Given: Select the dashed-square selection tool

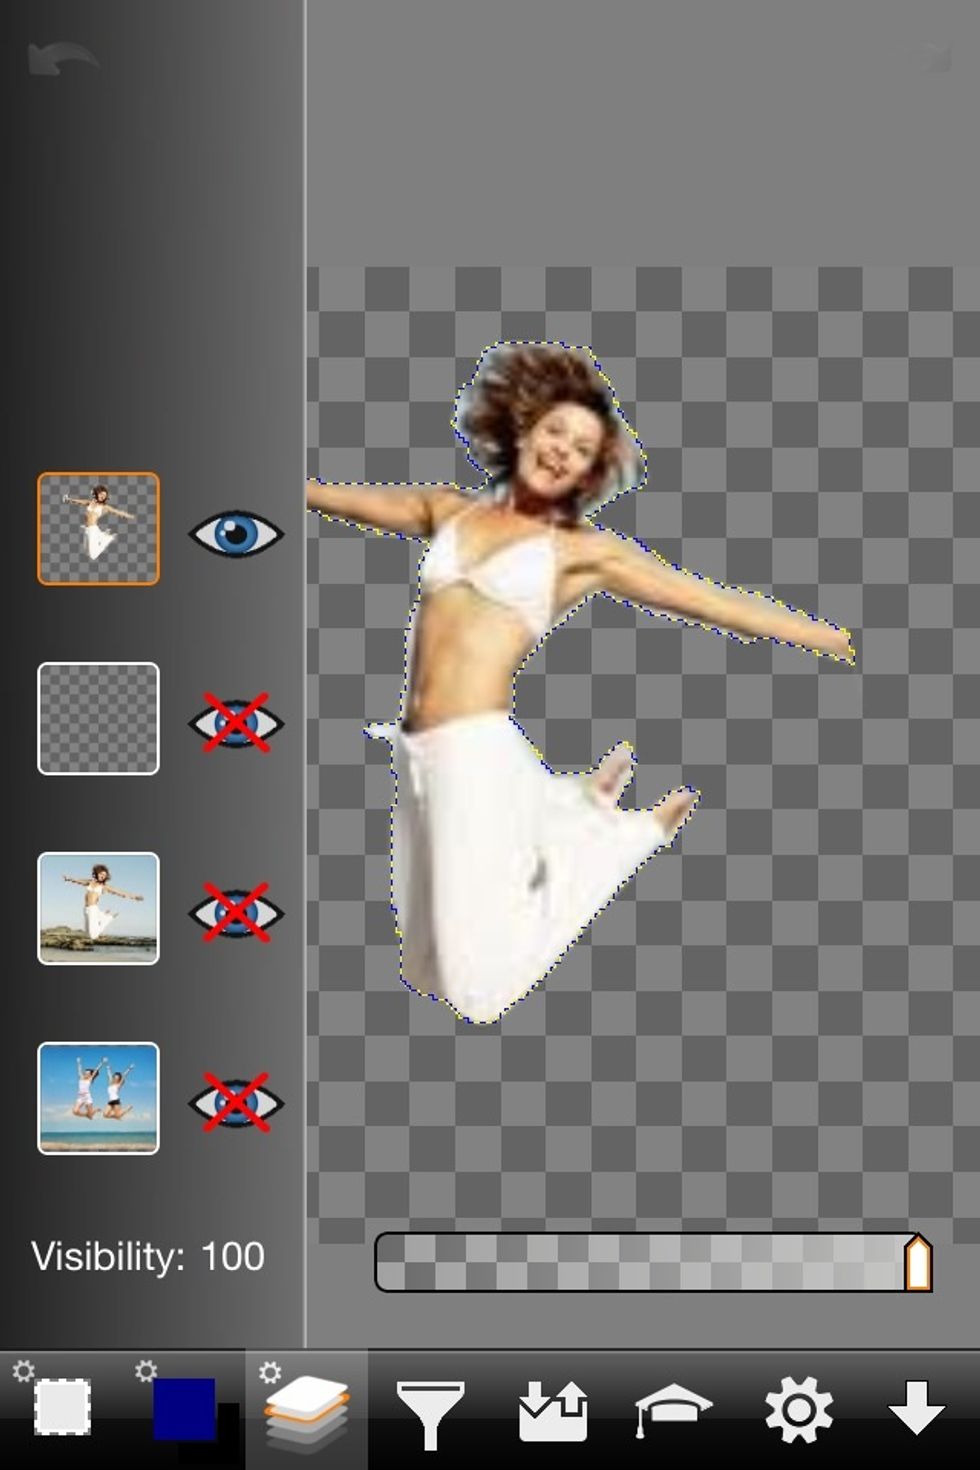Looking at the screenshot, I should tap(62, 1407).
